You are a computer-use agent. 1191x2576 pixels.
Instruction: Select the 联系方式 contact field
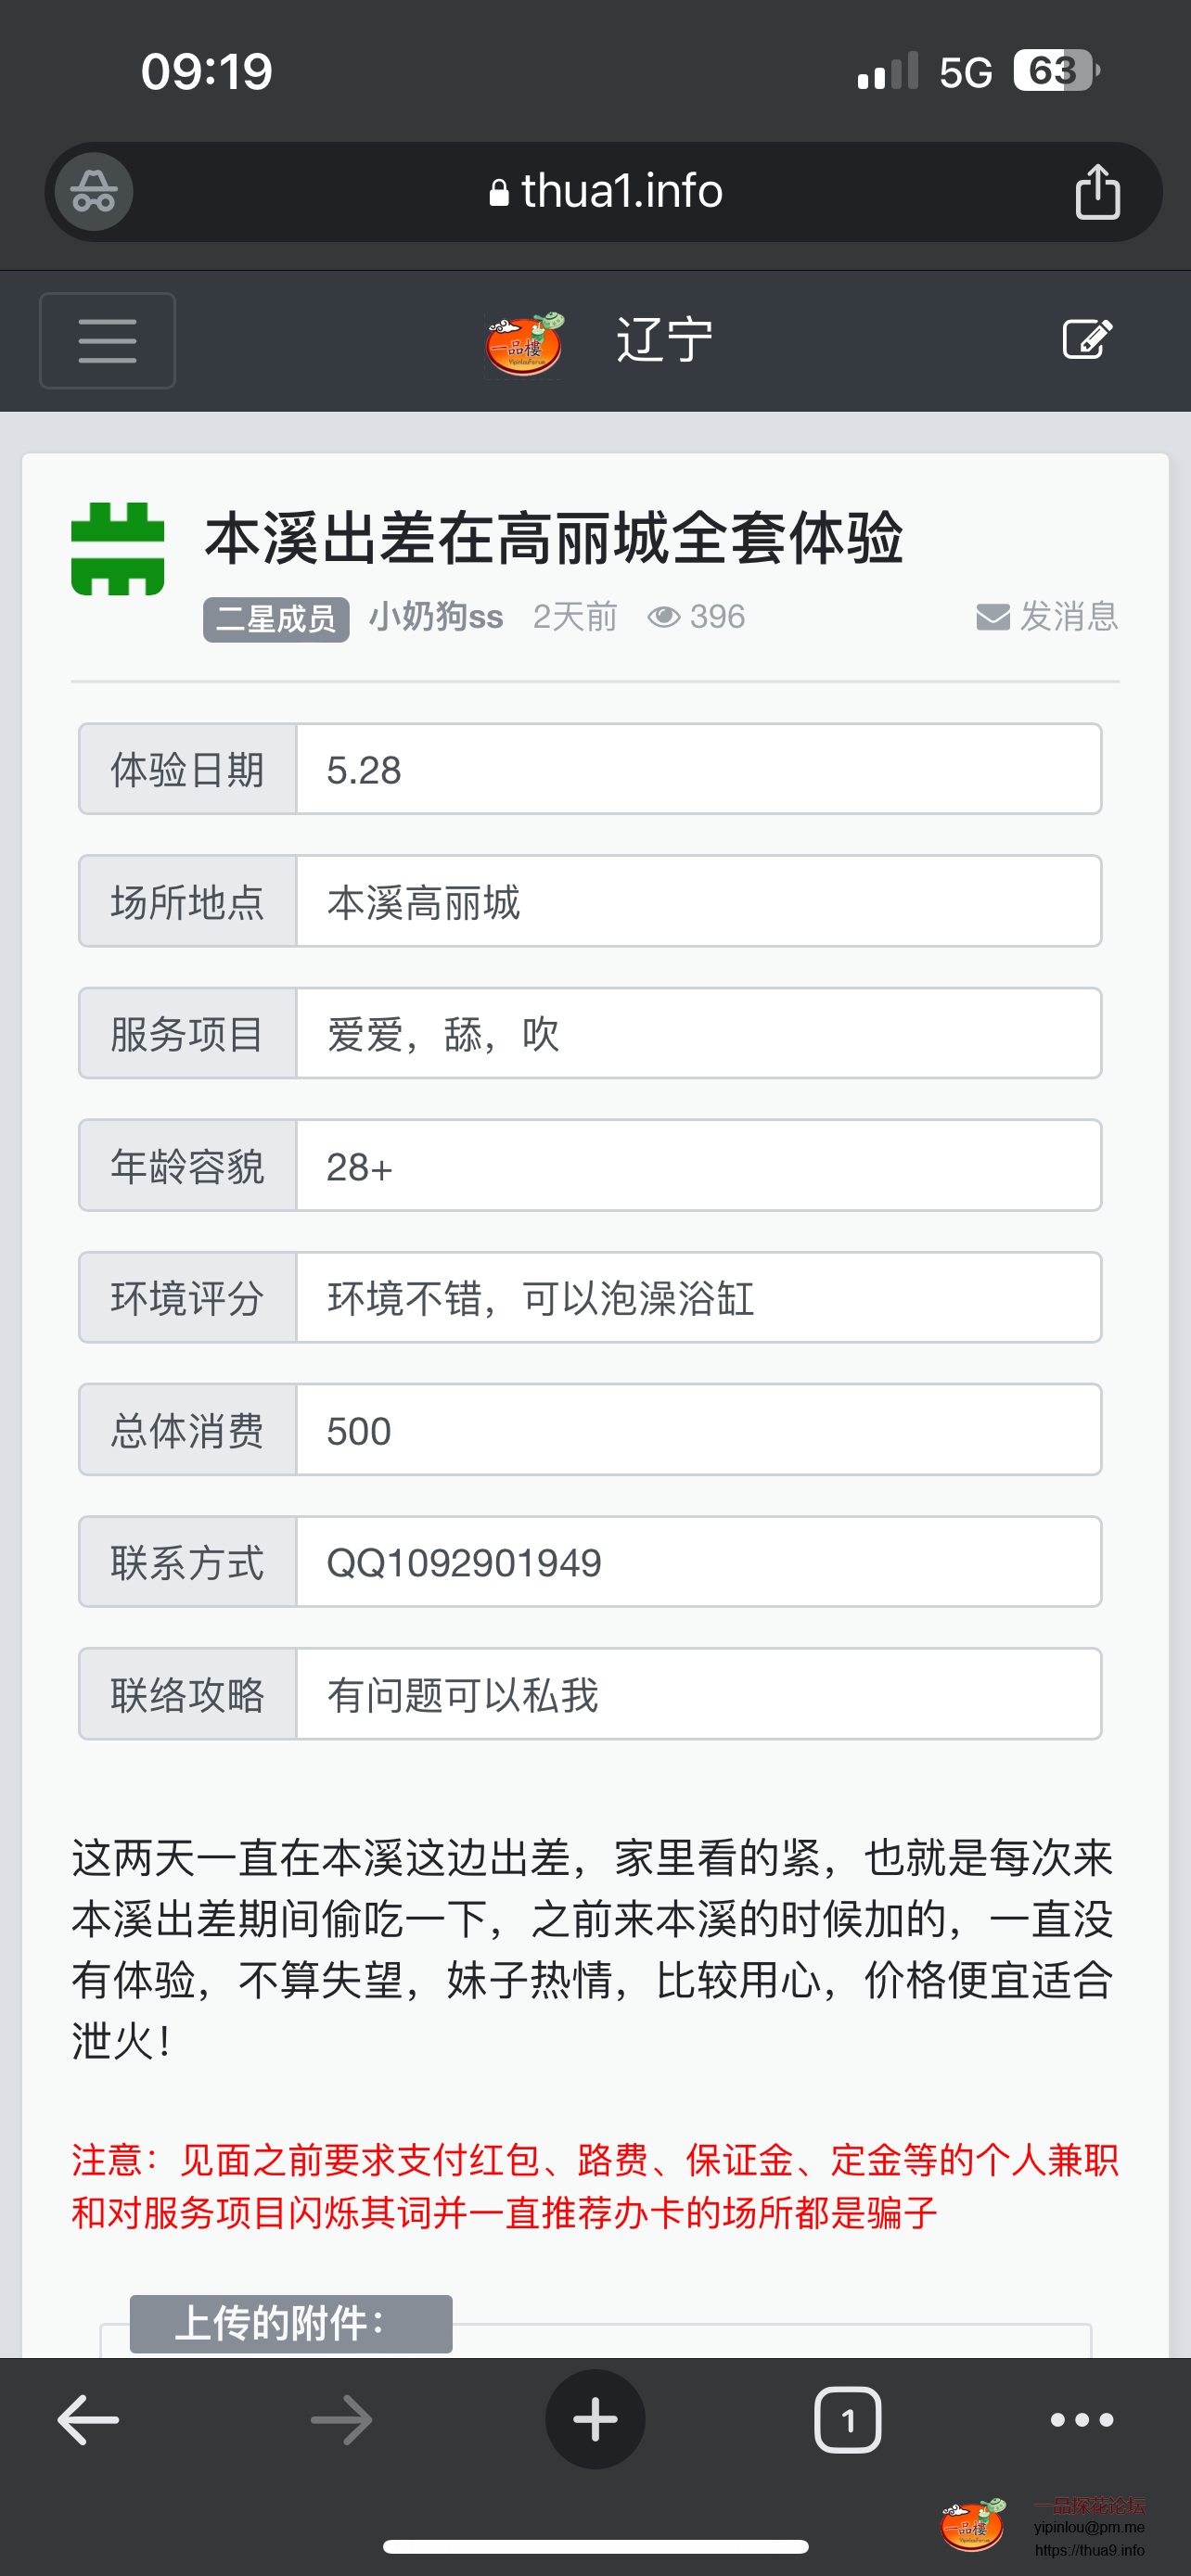(698, 1562)
